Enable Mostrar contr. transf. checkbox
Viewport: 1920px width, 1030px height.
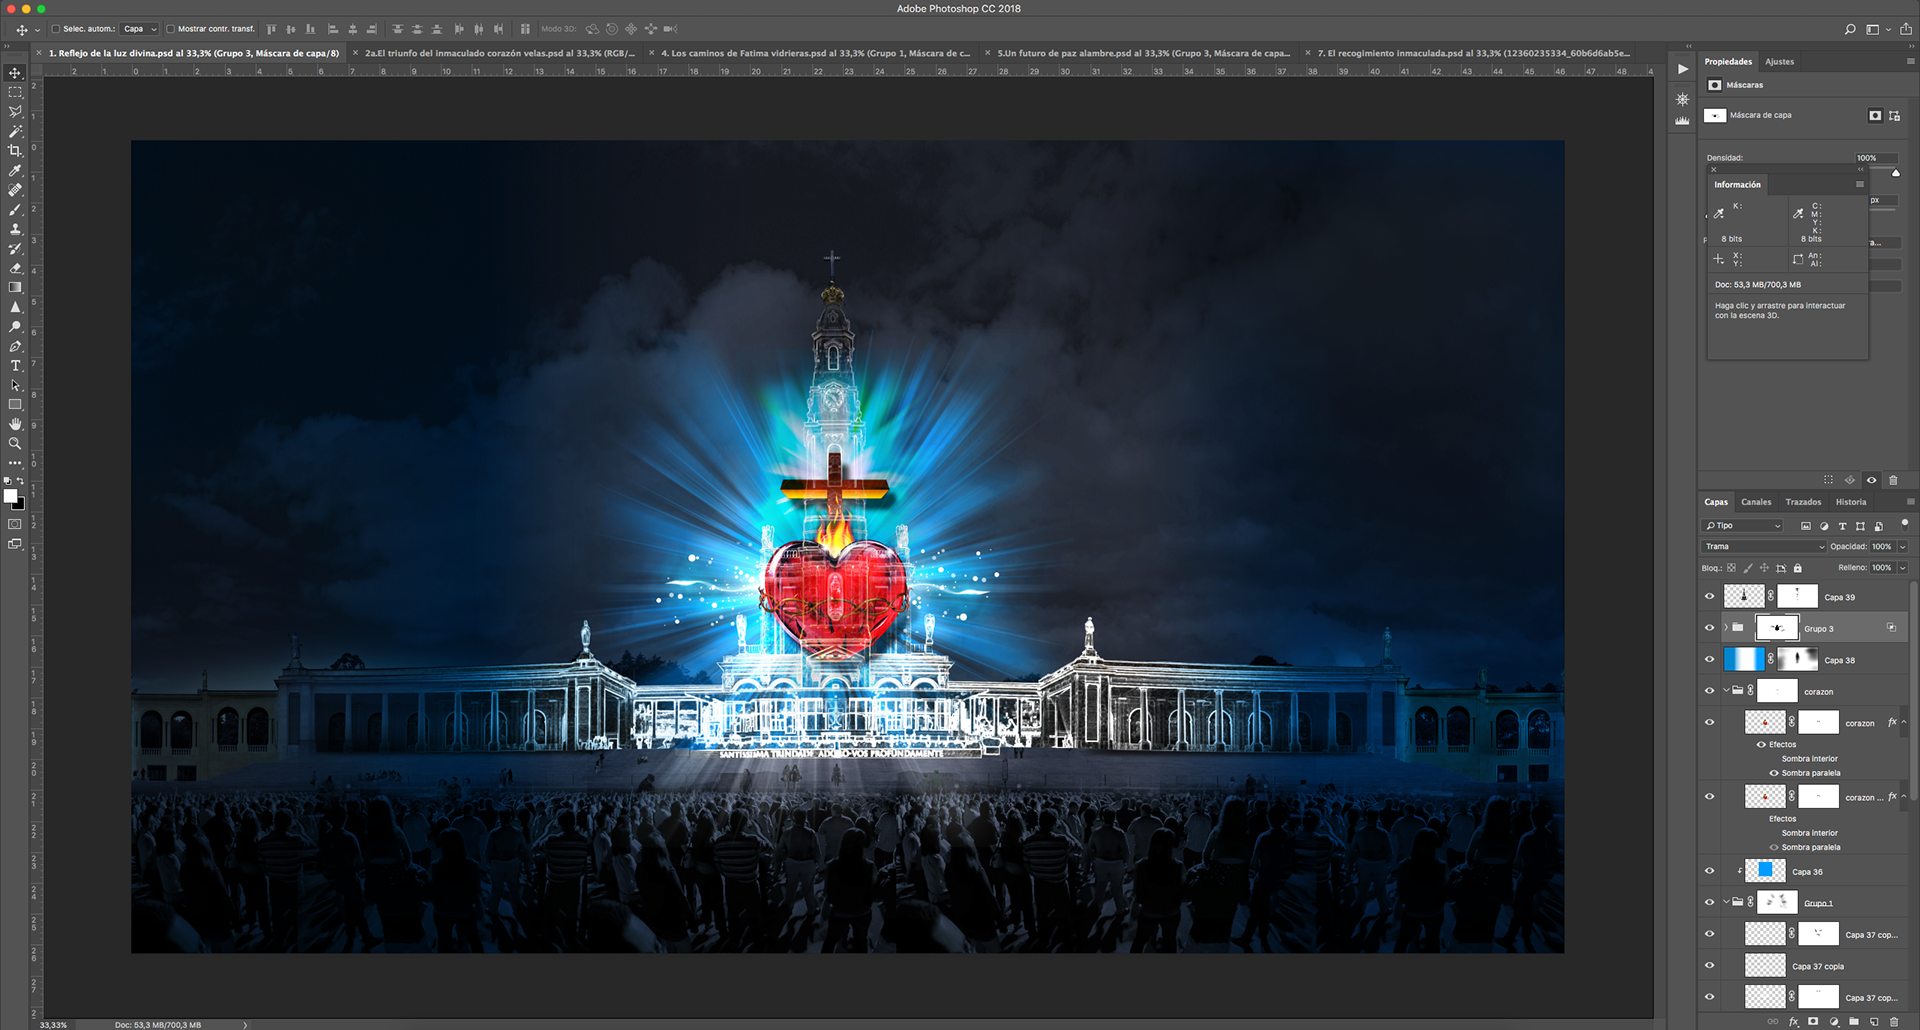click(x=170, y=29)
